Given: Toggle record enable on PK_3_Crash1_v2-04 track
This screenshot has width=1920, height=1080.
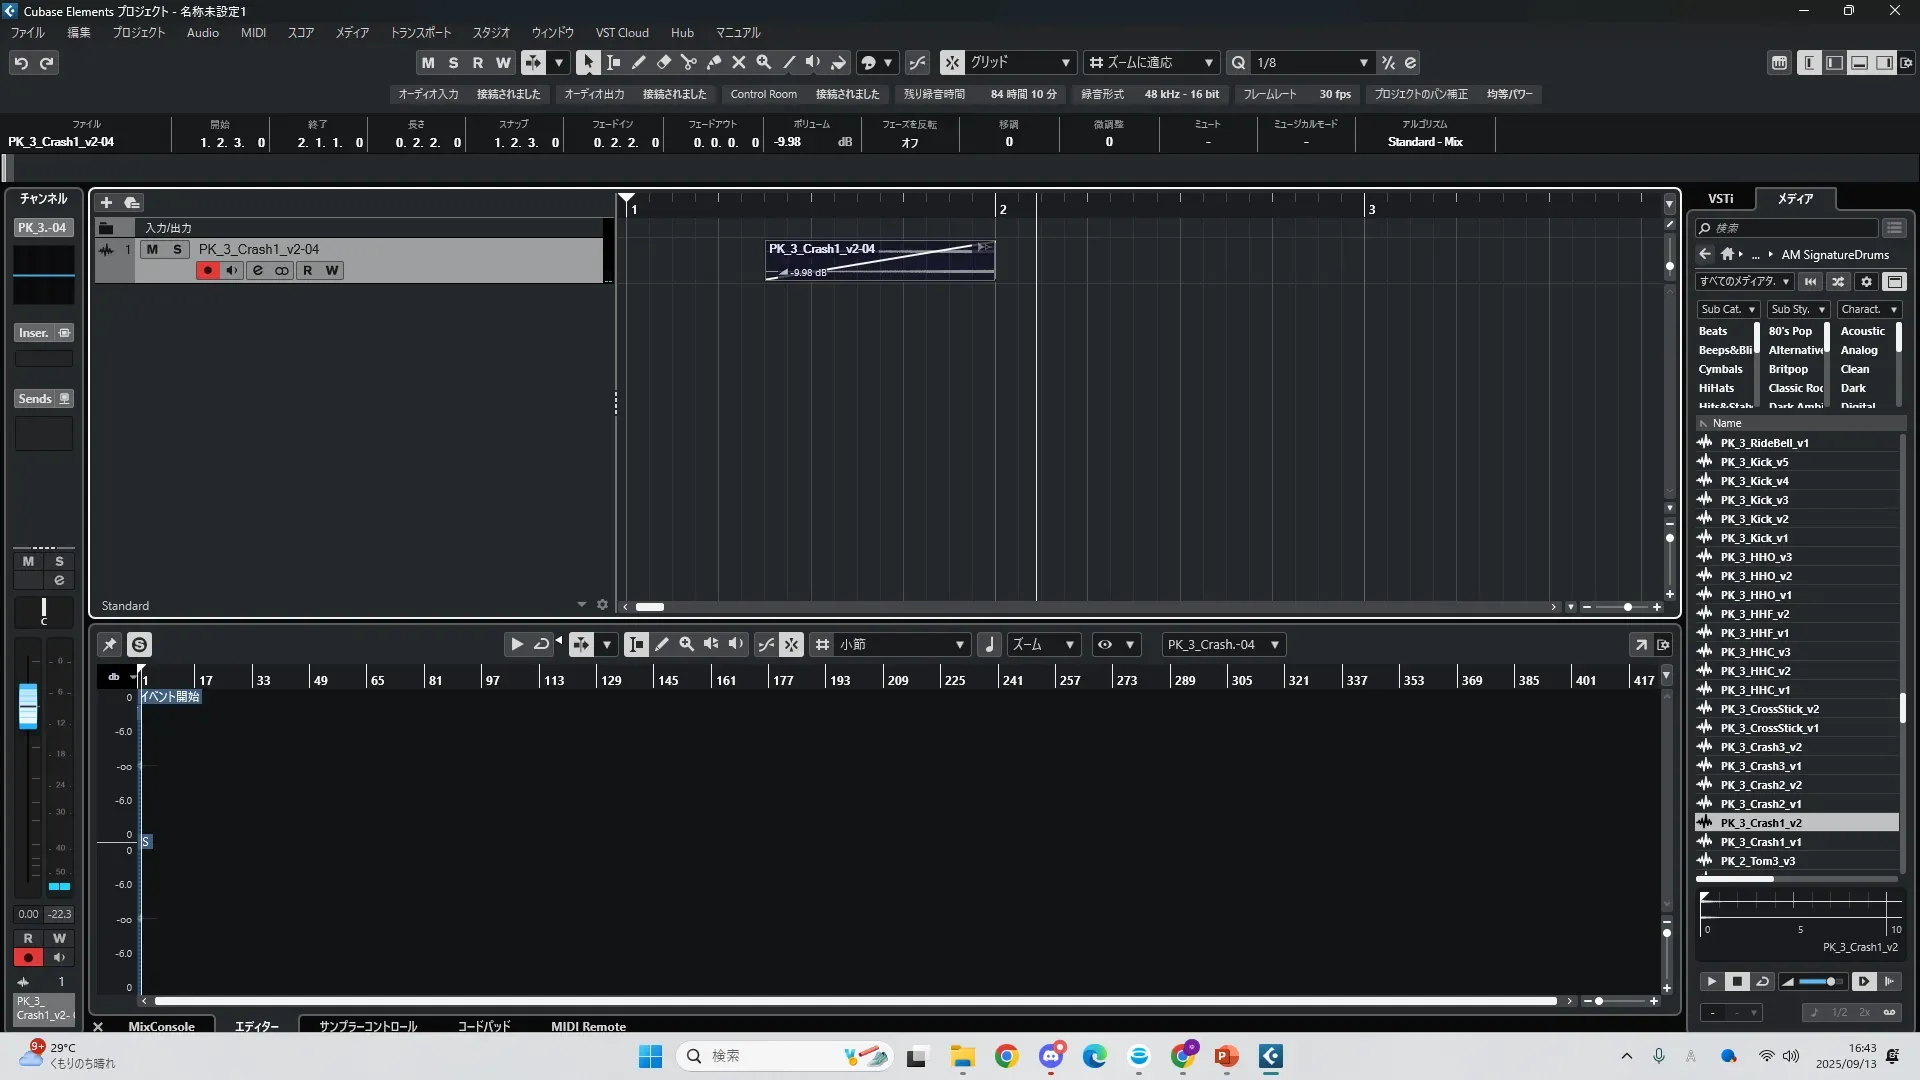Looking at the screenshot, I should (207, 270).
